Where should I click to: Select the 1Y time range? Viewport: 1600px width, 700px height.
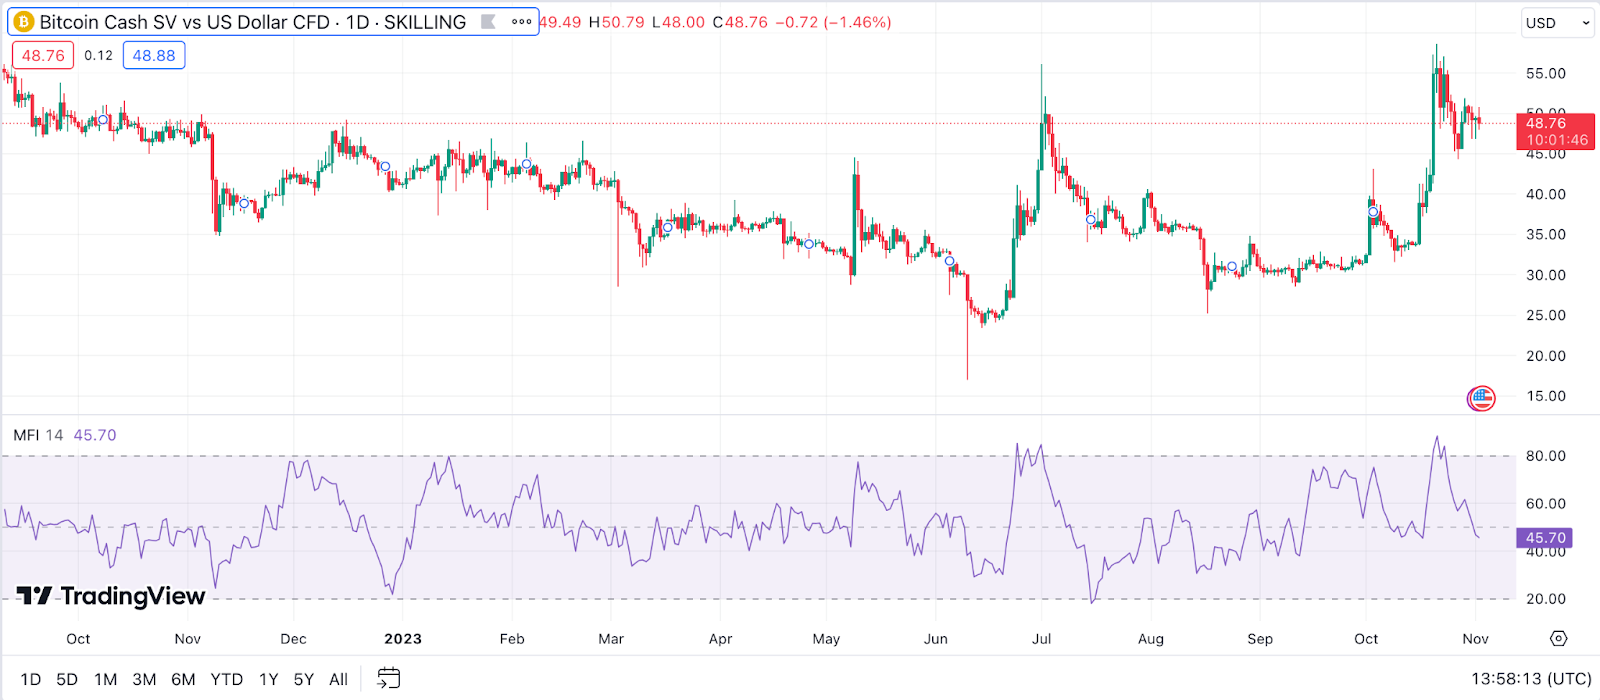[269, 680]
